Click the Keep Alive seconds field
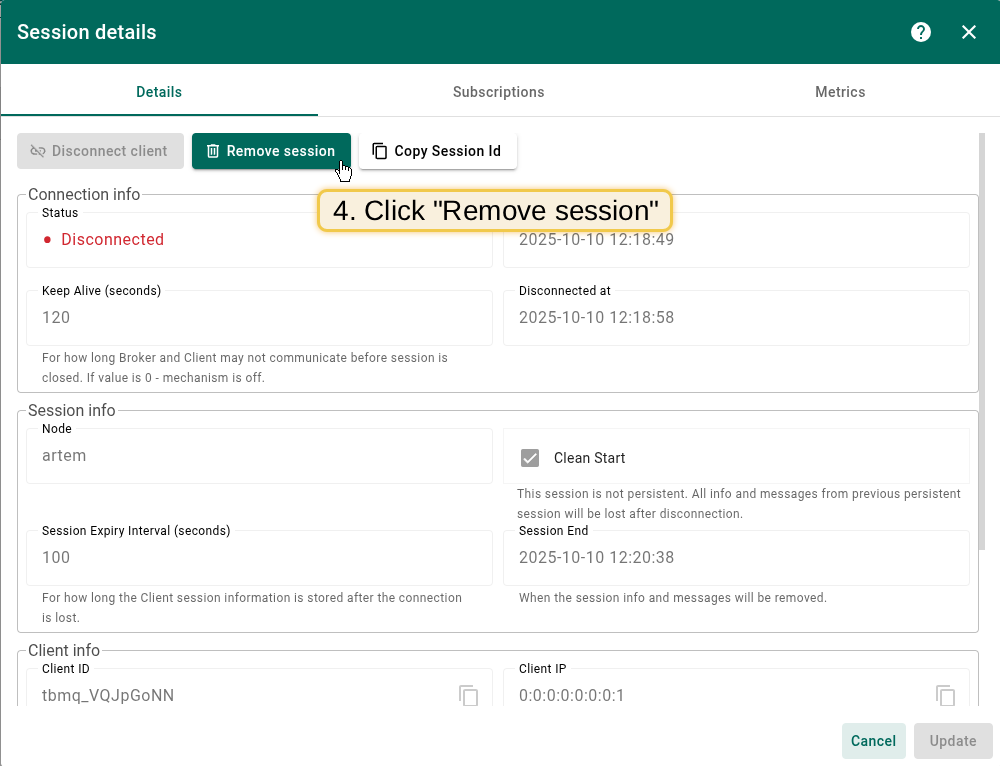This screenshot has width=1000, height=766. (258, 318)
